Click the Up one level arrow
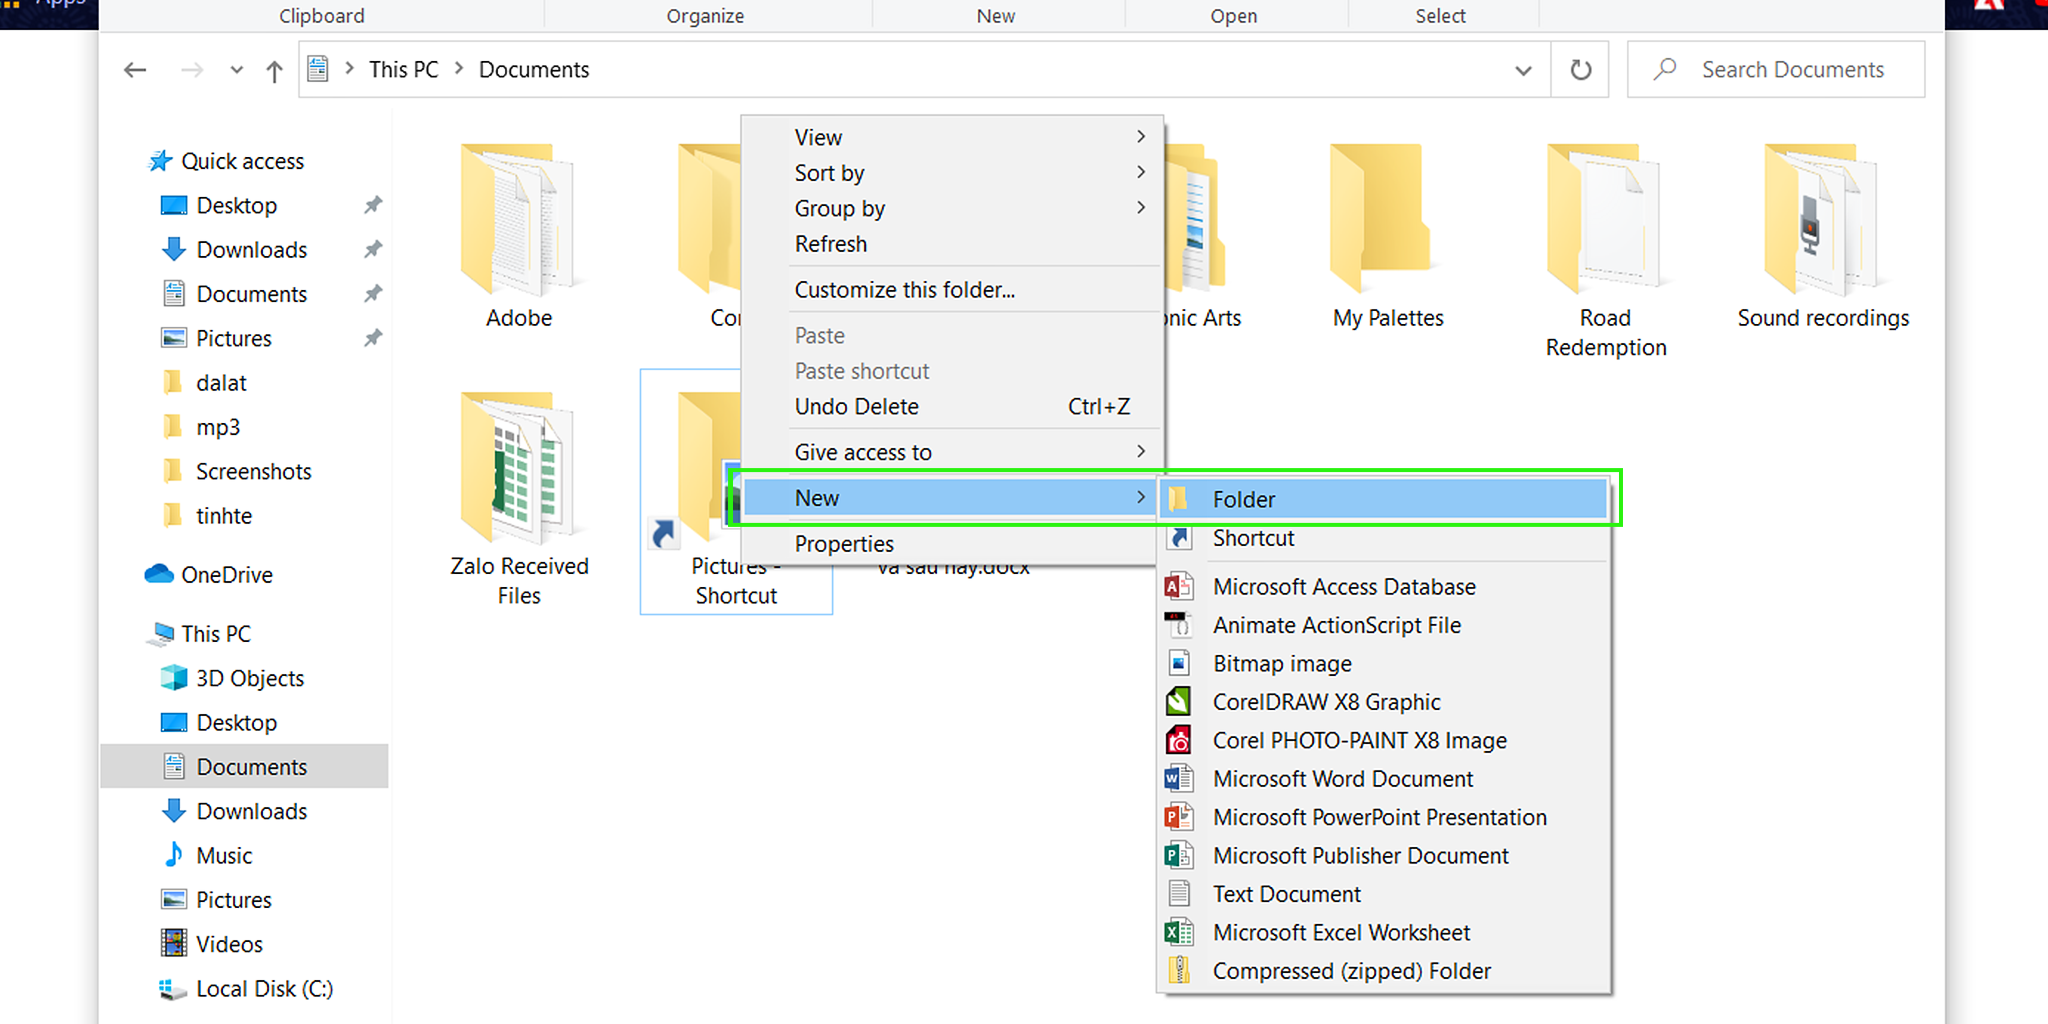This screenshot has width=2048, height=1024. (274, 70)
